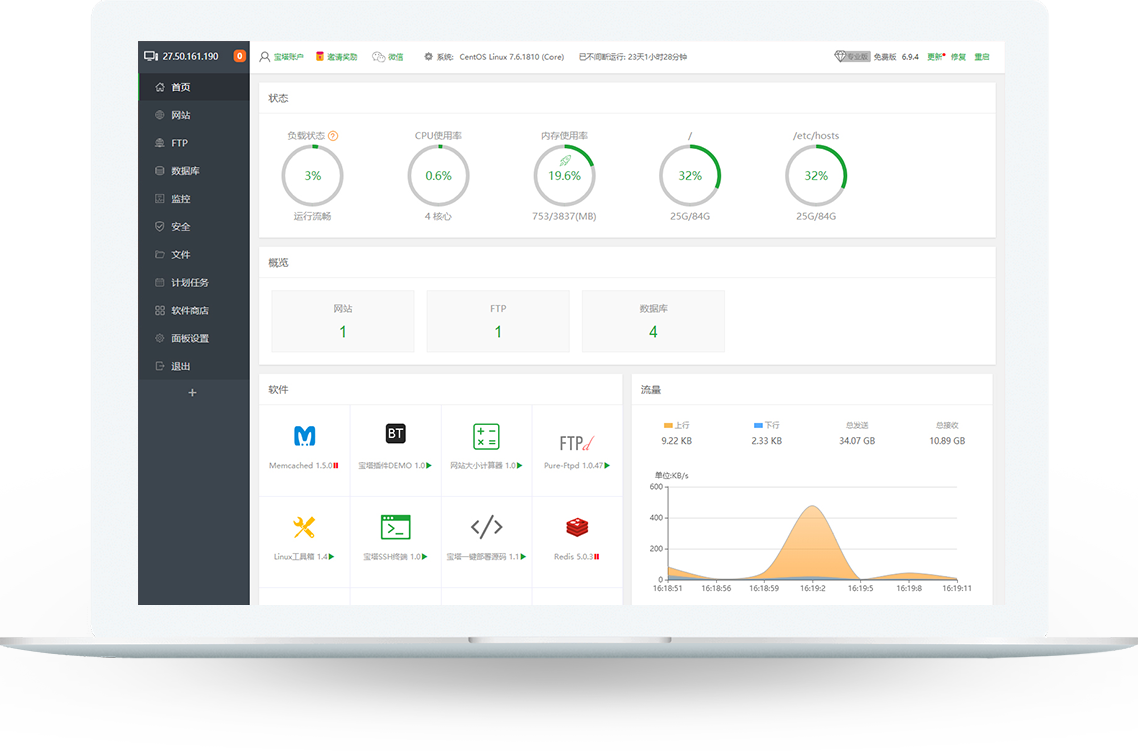The height and width of the screenshot is (751, 1138).
Task: Open the 宝塔SSH终端 terminal icon
Action: coord(395,527)
